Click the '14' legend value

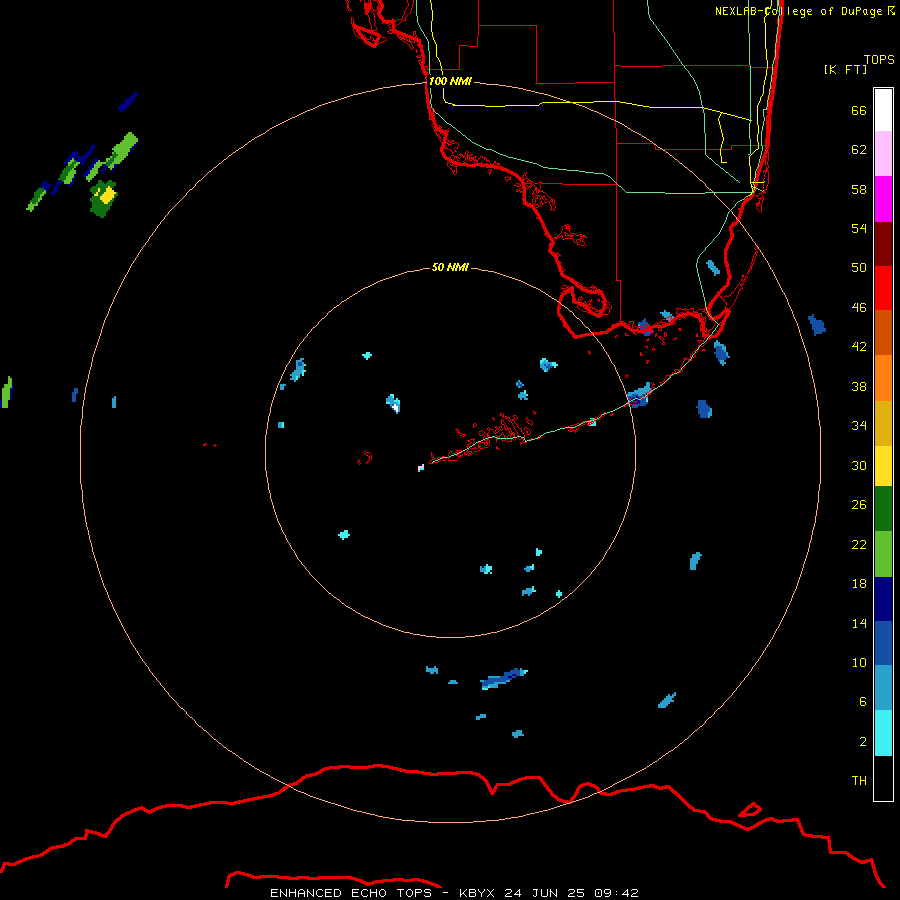point(859,623)
